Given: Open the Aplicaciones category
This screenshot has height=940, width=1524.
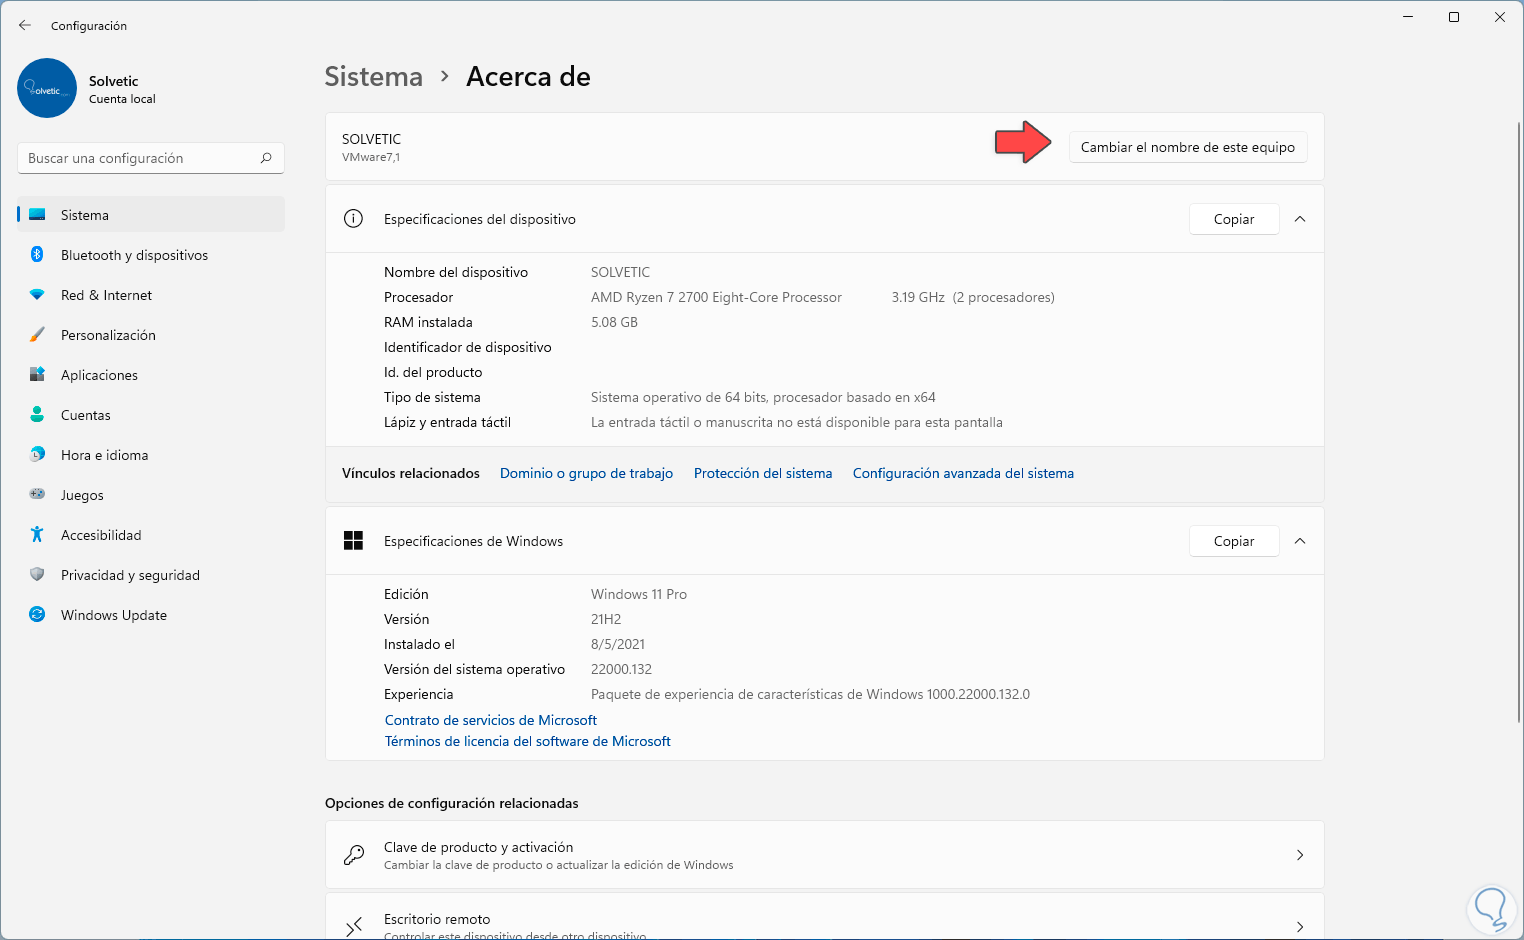Looking at the screenshot, I should tap(151, 375).
